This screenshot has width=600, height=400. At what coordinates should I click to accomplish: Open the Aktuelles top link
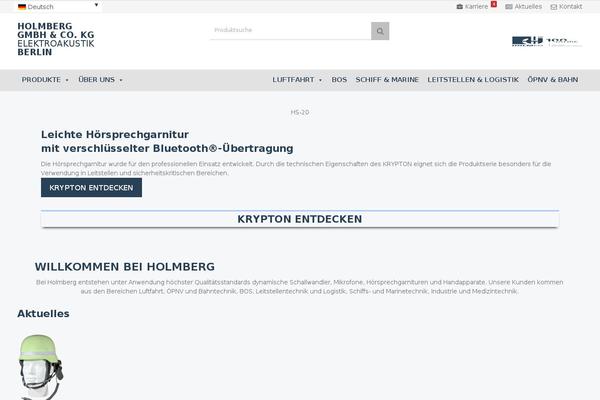pos(523,7)
